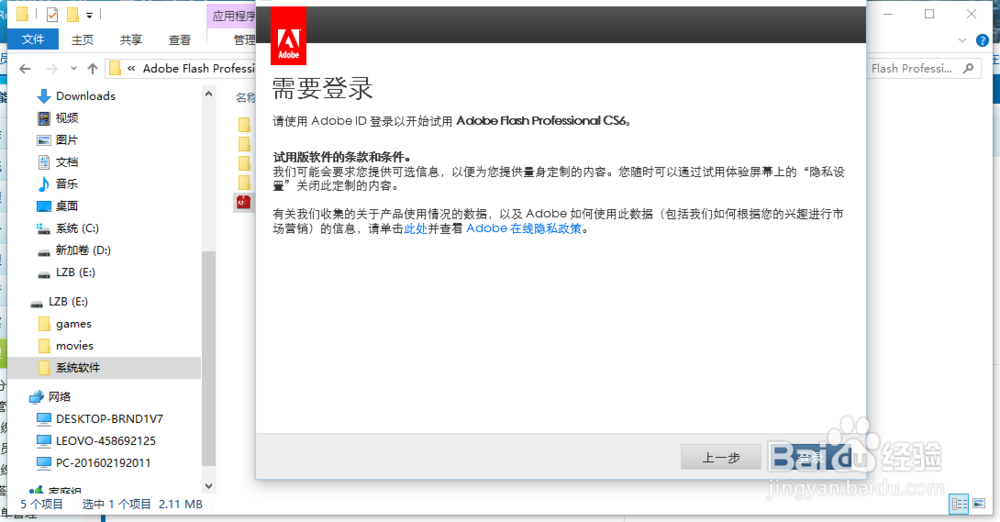1000x522 pixels.
Task: Open the 文件 menu in Explorer
Action: 33,40
